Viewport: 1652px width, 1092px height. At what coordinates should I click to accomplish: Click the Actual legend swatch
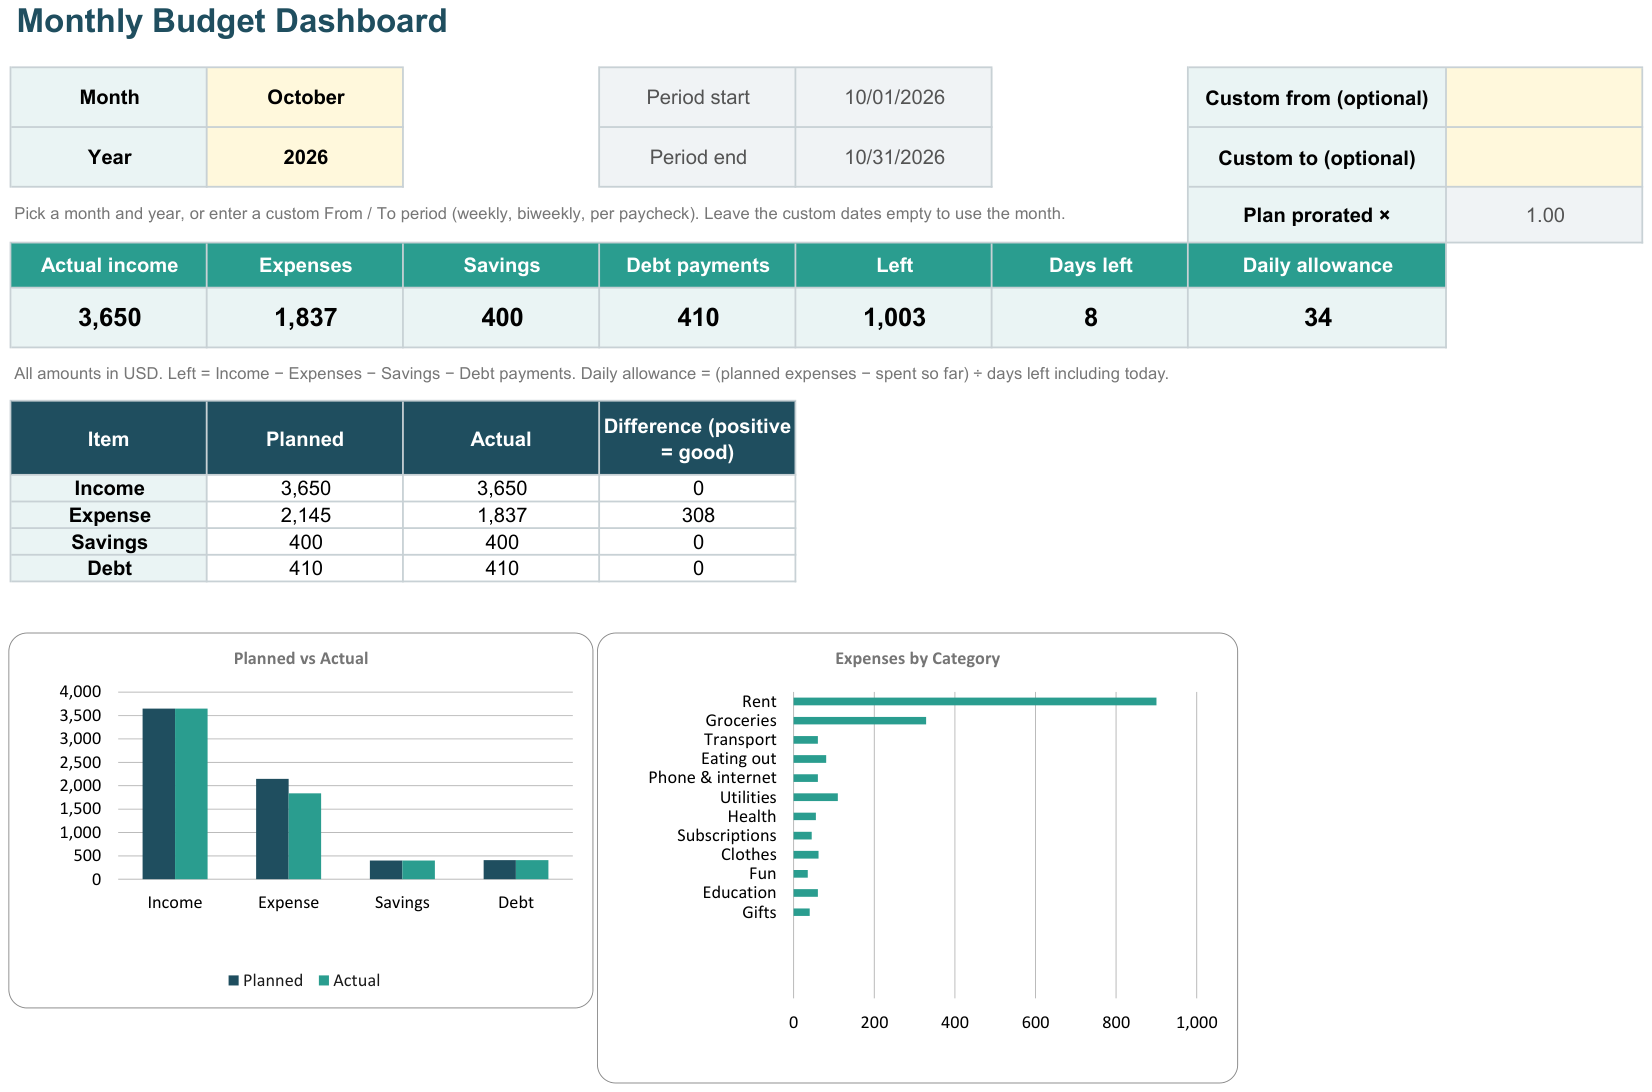point(324,980)
